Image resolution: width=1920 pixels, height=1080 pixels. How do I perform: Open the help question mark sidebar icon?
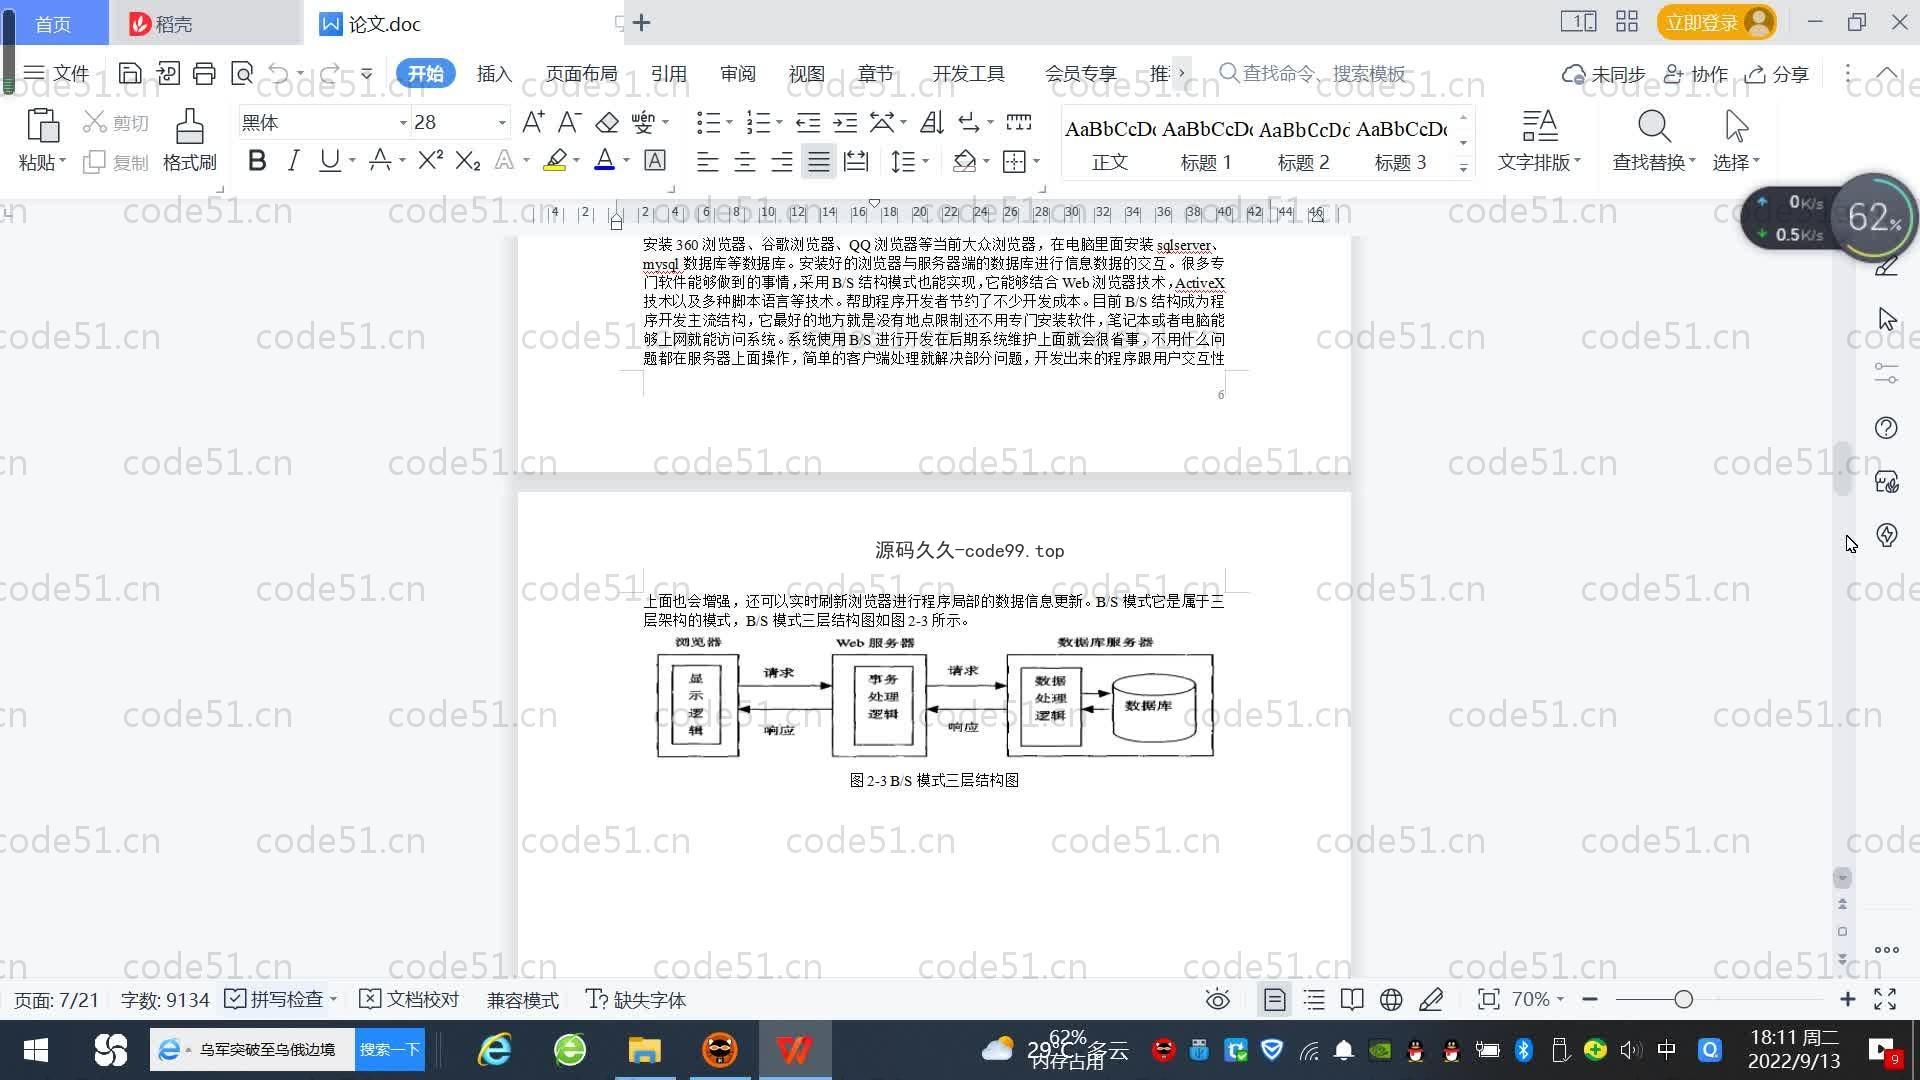(x=1886, y=428)
